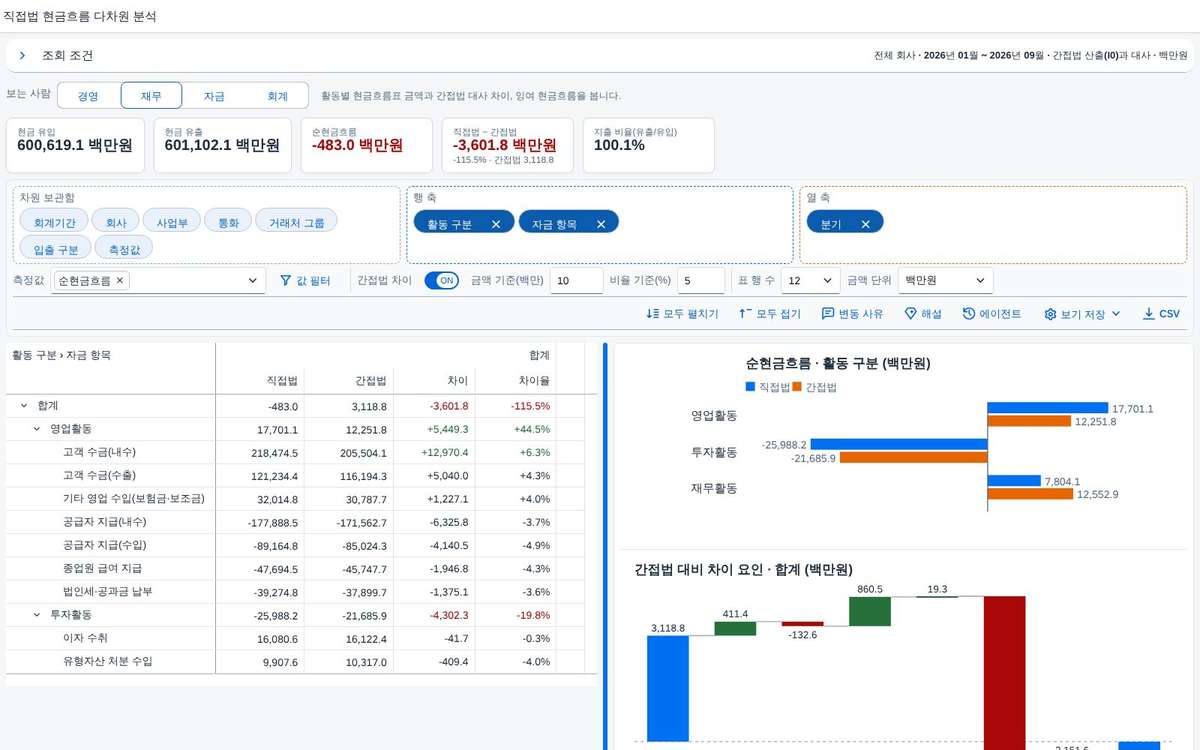Image resolution: width=1200 pixels, height=750 pixels.
Task: Open 보기 저장 settings menu
Action: click(x=1082, y=314)
